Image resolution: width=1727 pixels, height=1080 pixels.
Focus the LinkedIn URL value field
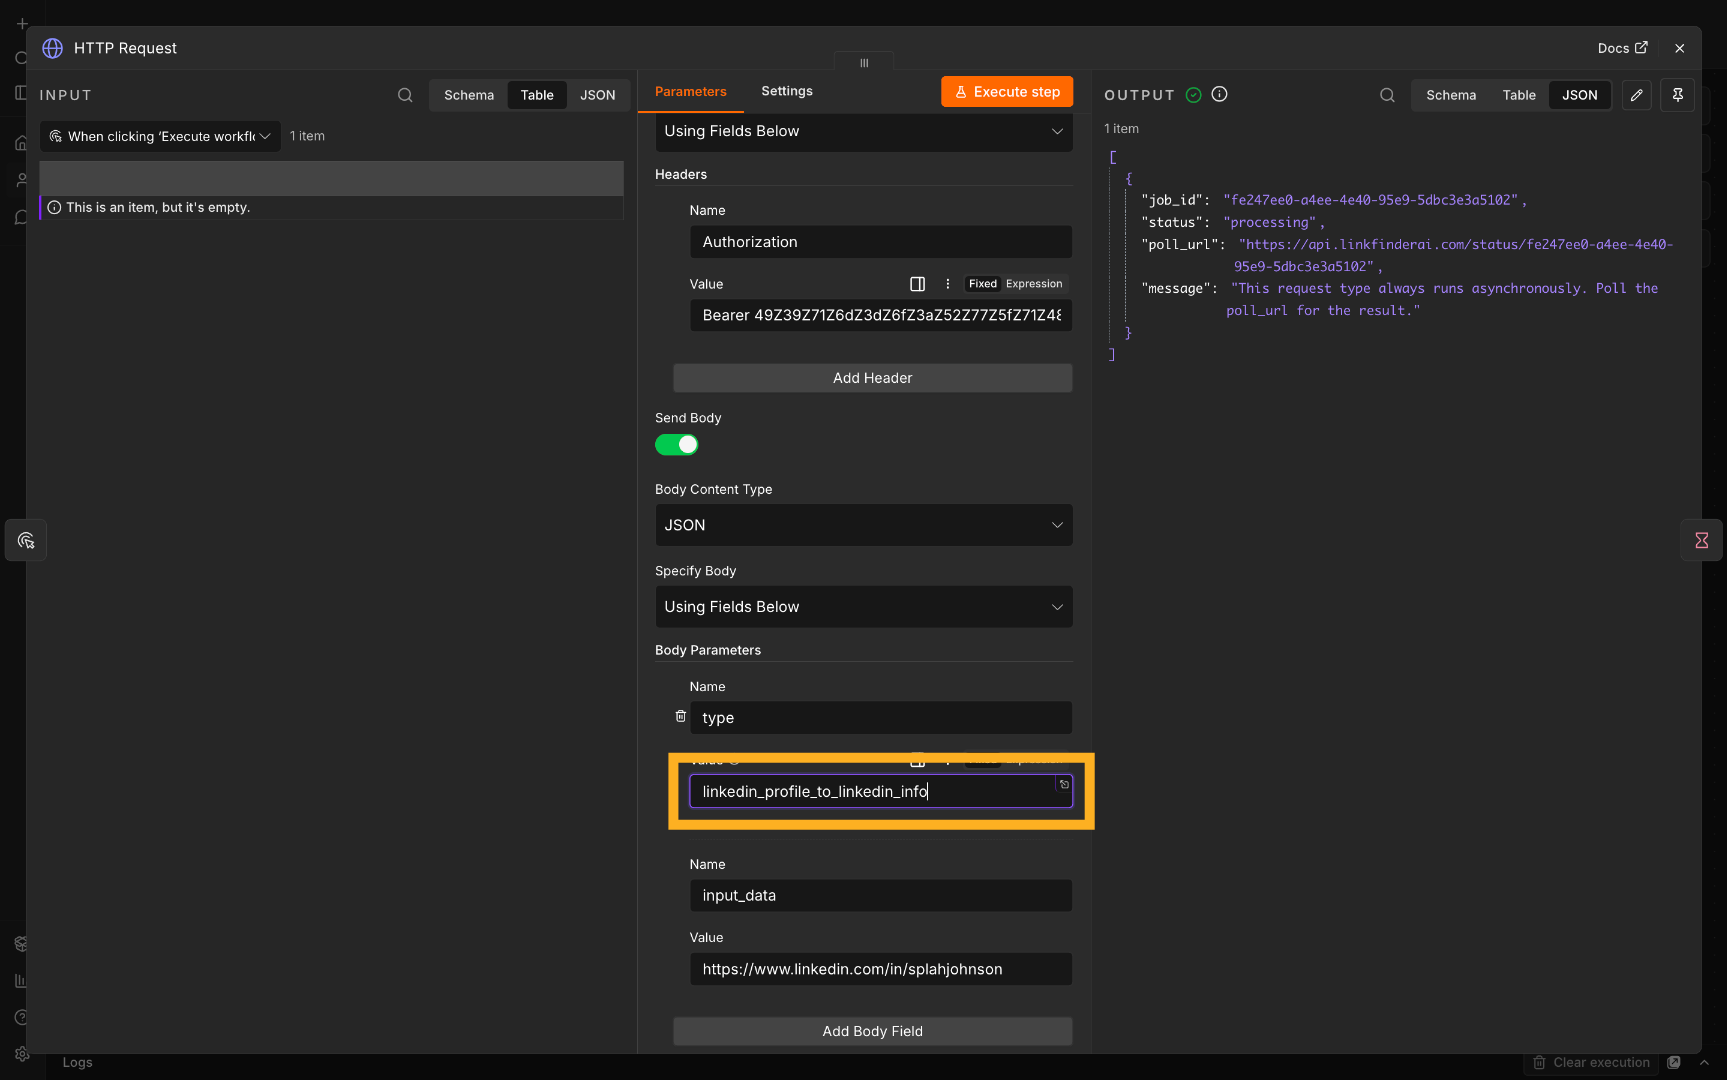(x=881, y=969)
